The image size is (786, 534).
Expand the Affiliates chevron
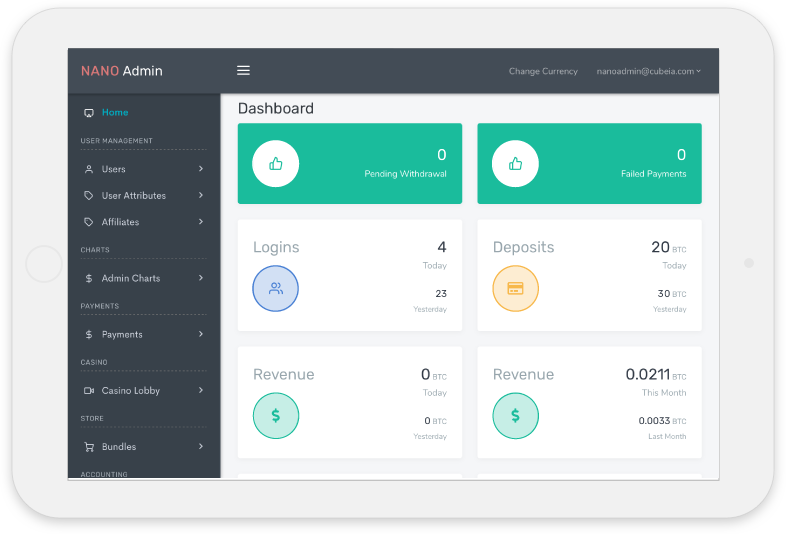(x=201, y=221)
